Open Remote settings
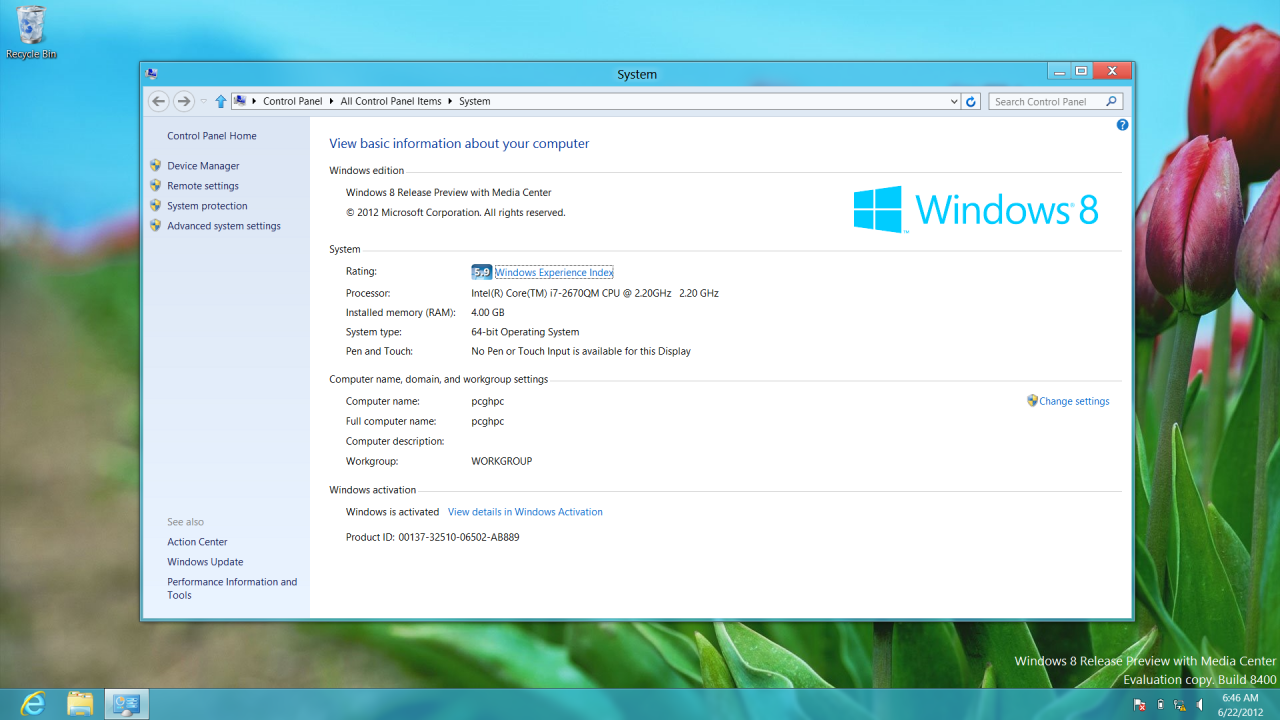Screen dimensions: 1280x720 (x=203, y=186)
